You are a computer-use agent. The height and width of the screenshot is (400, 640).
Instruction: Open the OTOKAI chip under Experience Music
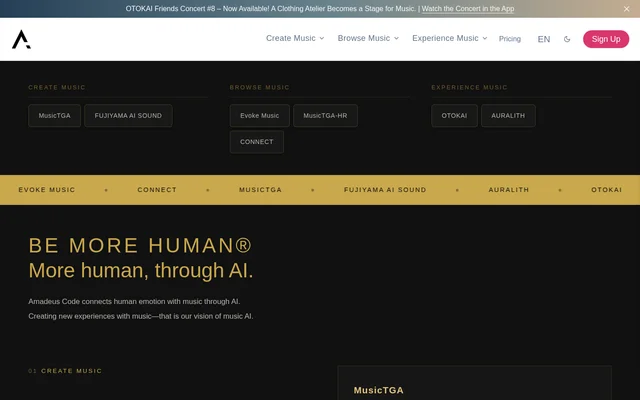tap(454, 116)
